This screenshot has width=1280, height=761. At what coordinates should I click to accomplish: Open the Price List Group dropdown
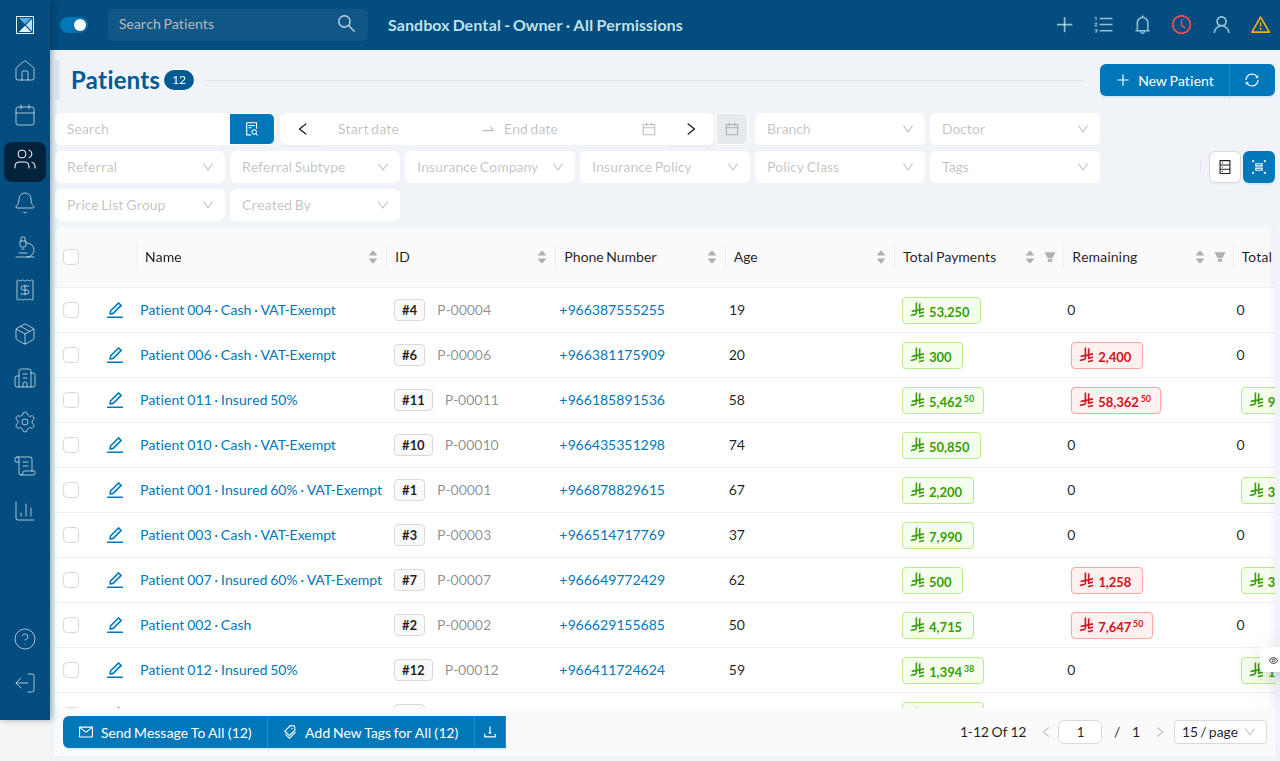click(x=140, y=205)
